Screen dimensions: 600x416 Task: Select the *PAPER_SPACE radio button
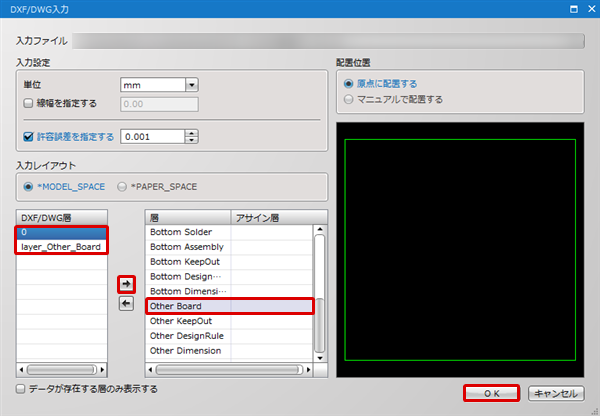pyautogui.click(x=122, y=187)
